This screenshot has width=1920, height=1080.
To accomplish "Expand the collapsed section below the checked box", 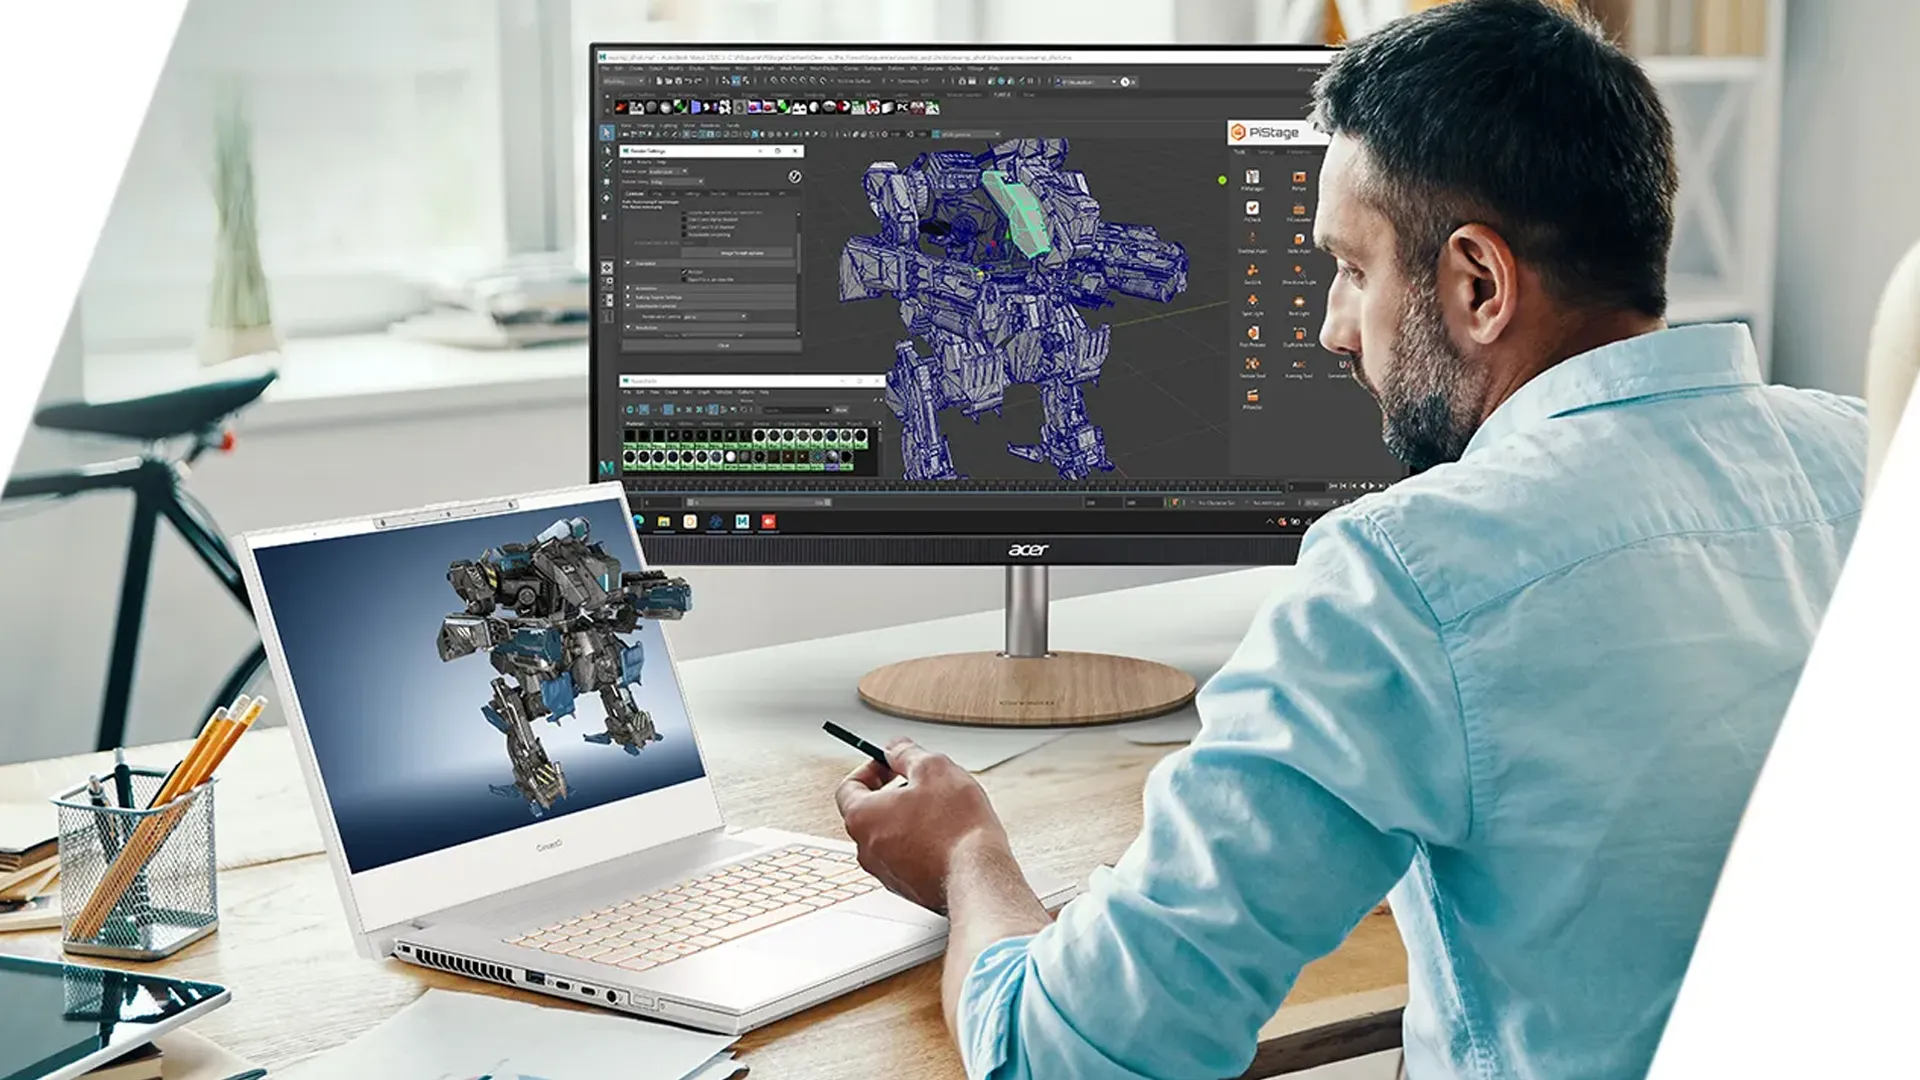I will [x=629, y=289].
